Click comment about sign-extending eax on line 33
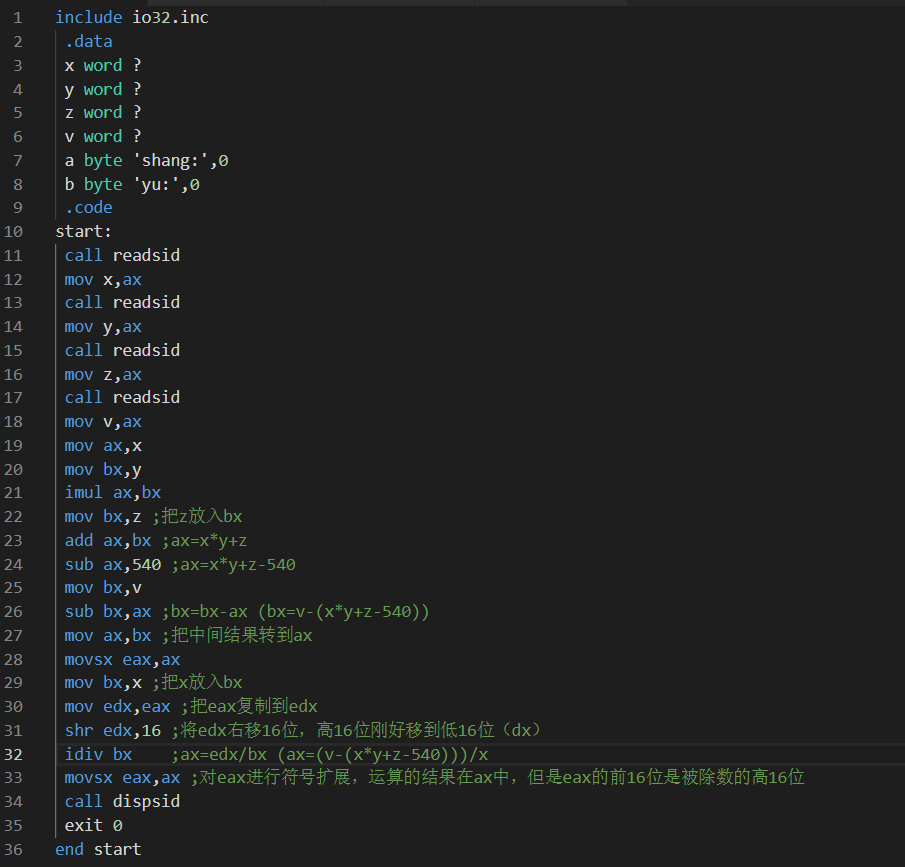 [498, 778]
